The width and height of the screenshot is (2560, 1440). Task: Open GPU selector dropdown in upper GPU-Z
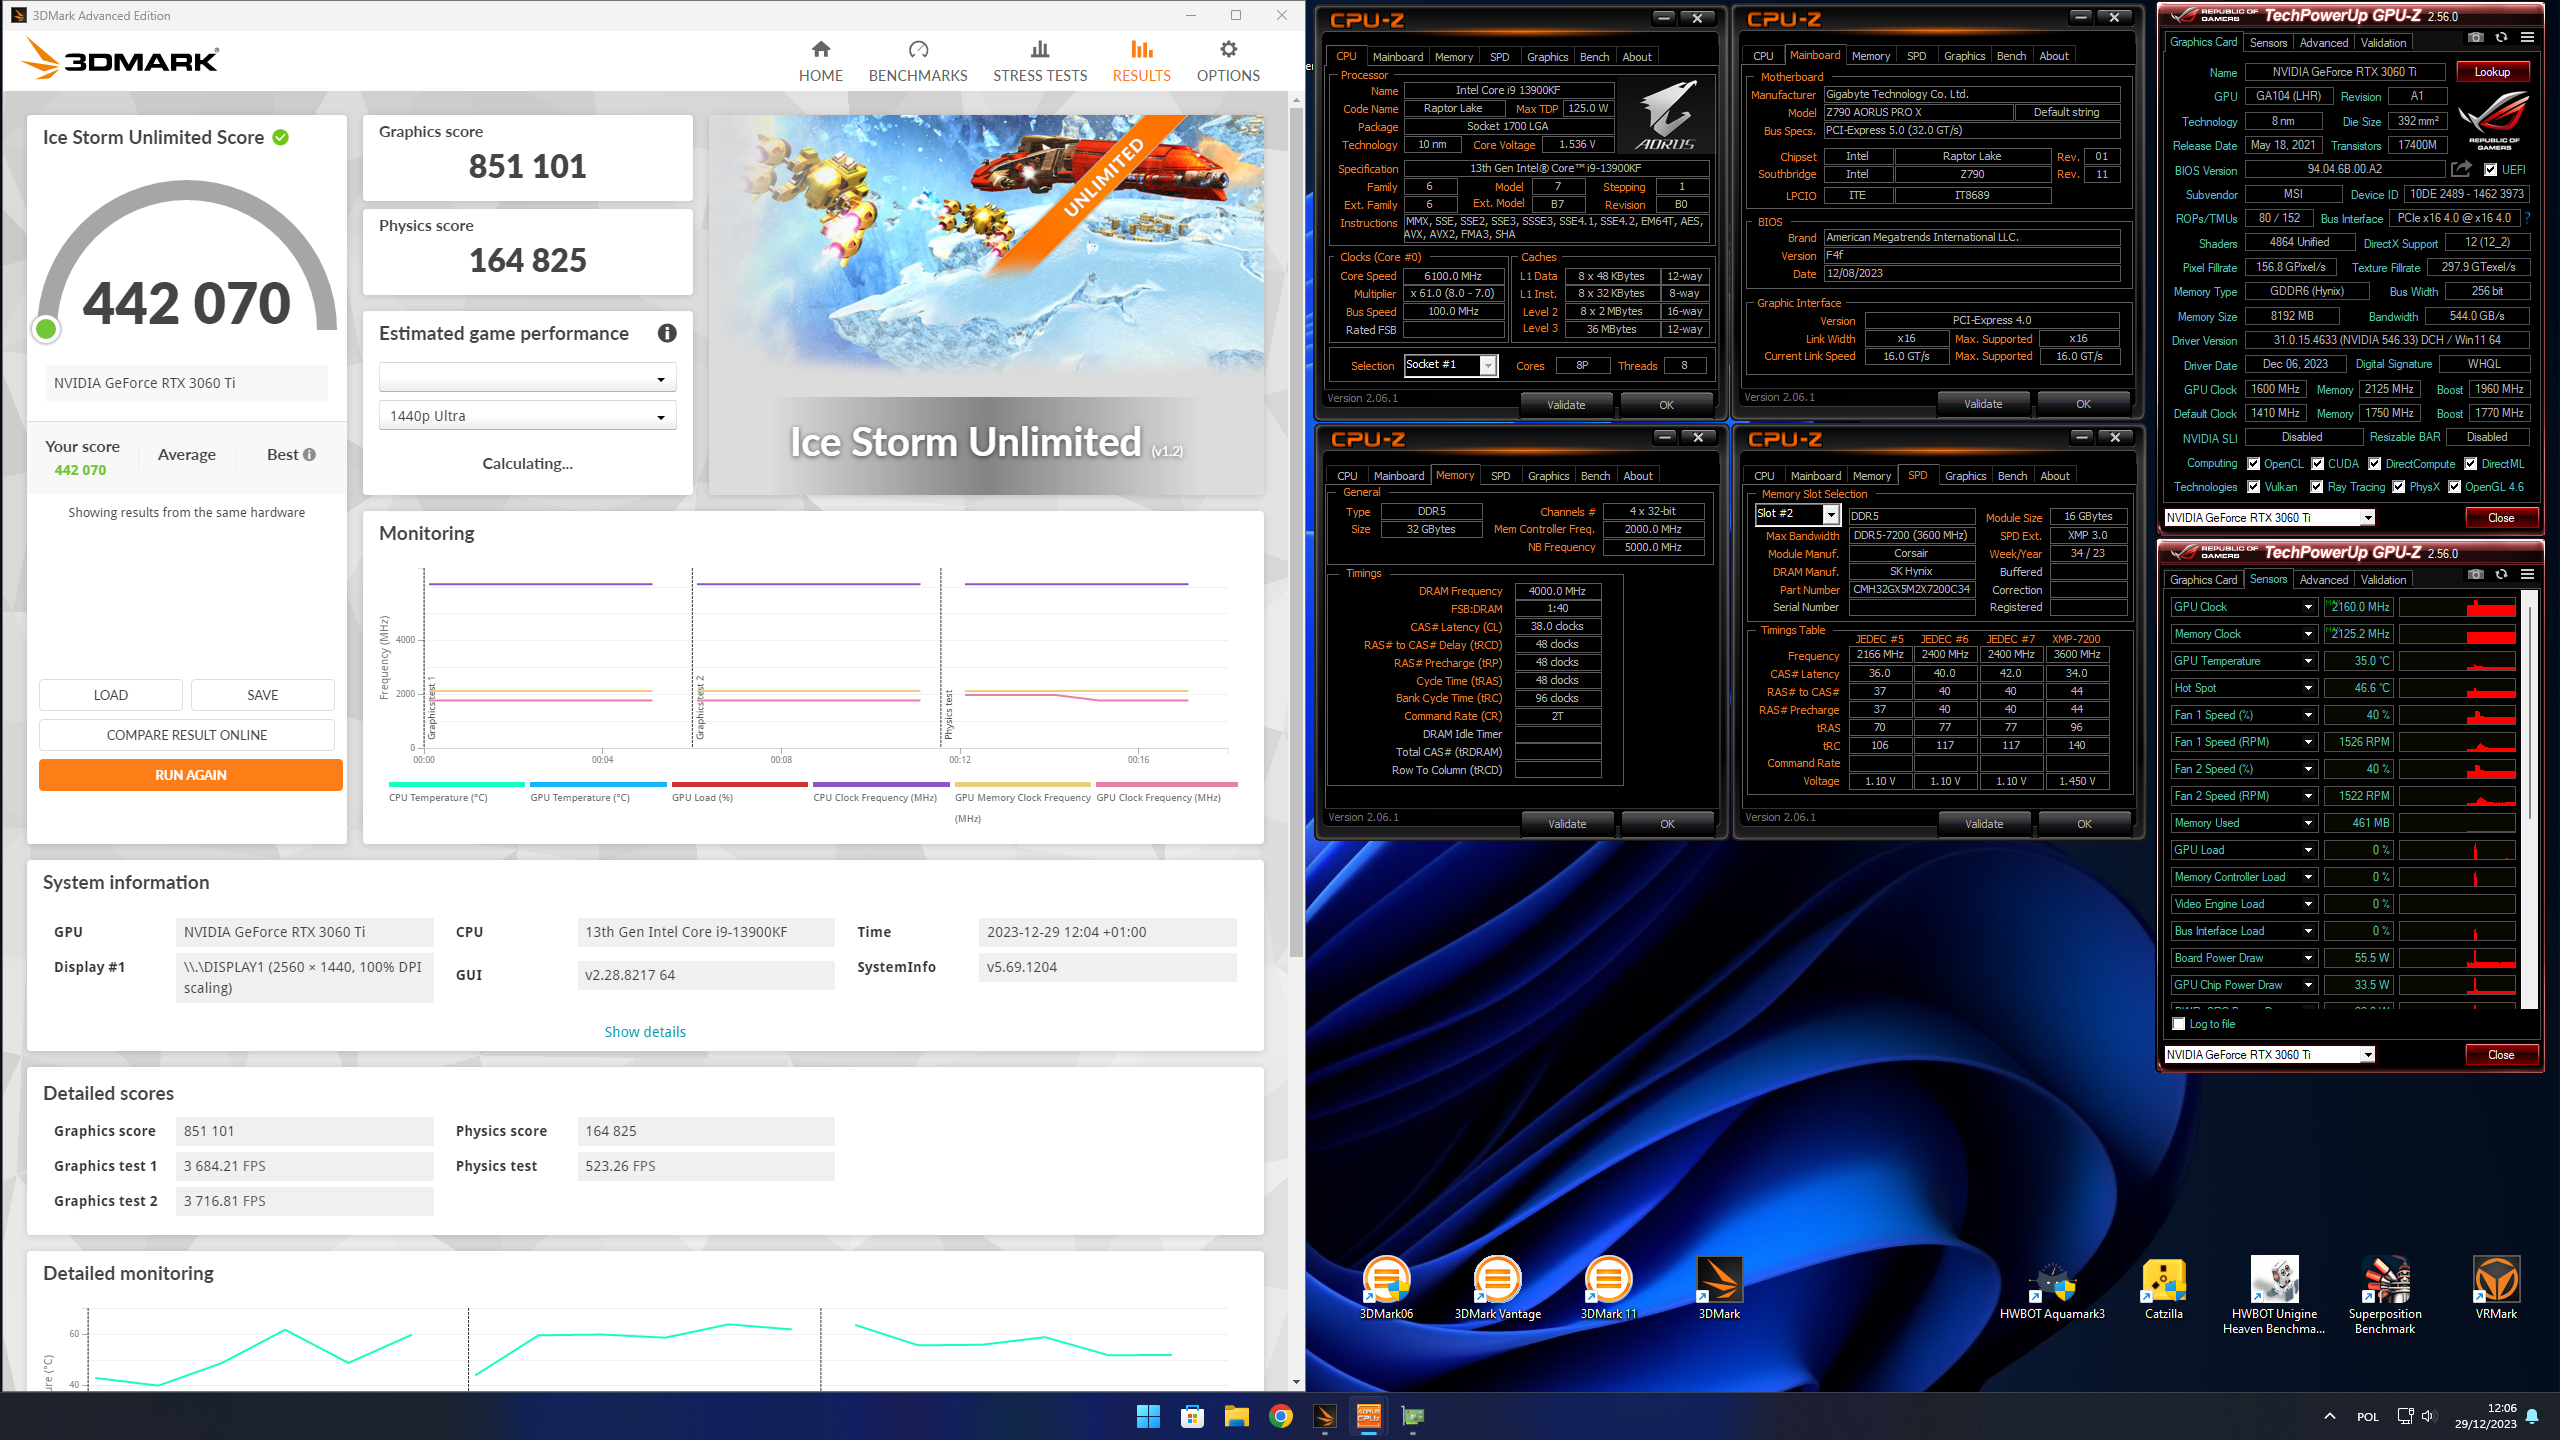[x=2269, y=518]
